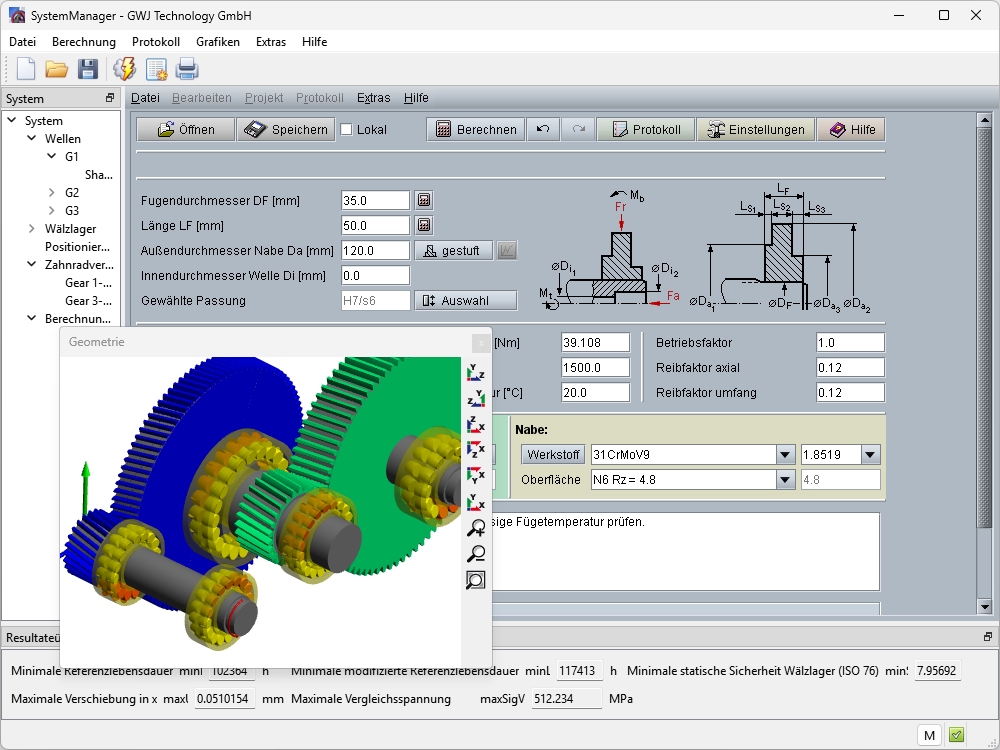
Task: Click the save floppy disk icon
Action: coord(88,69)
